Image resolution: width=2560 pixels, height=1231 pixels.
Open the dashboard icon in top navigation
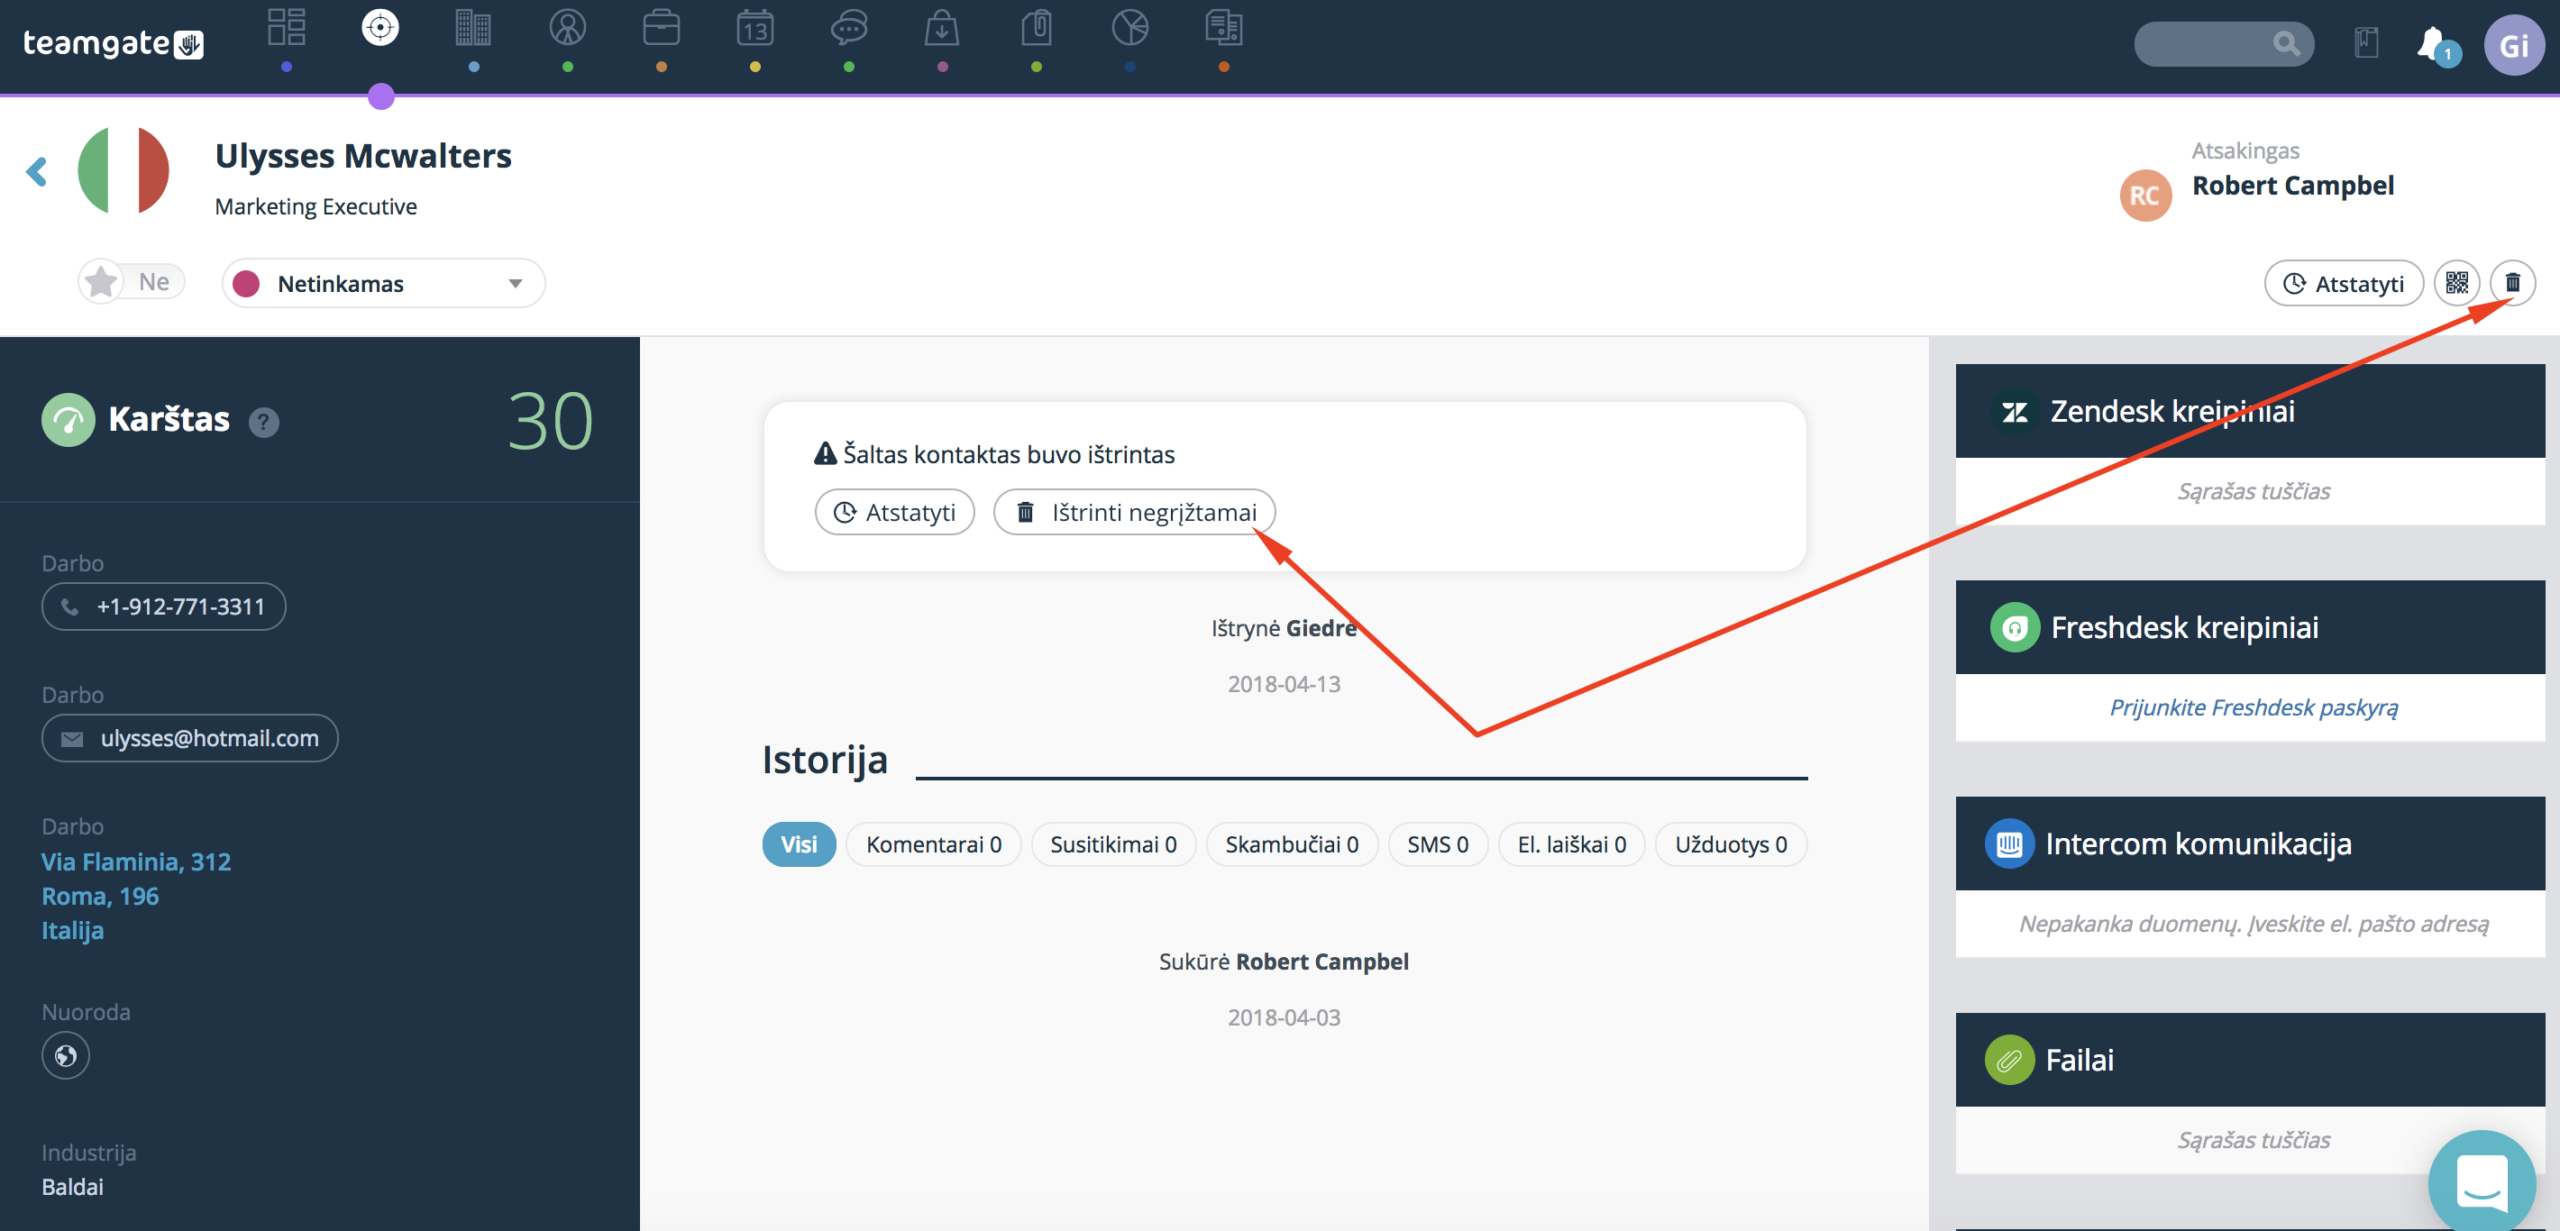(286, 28)
